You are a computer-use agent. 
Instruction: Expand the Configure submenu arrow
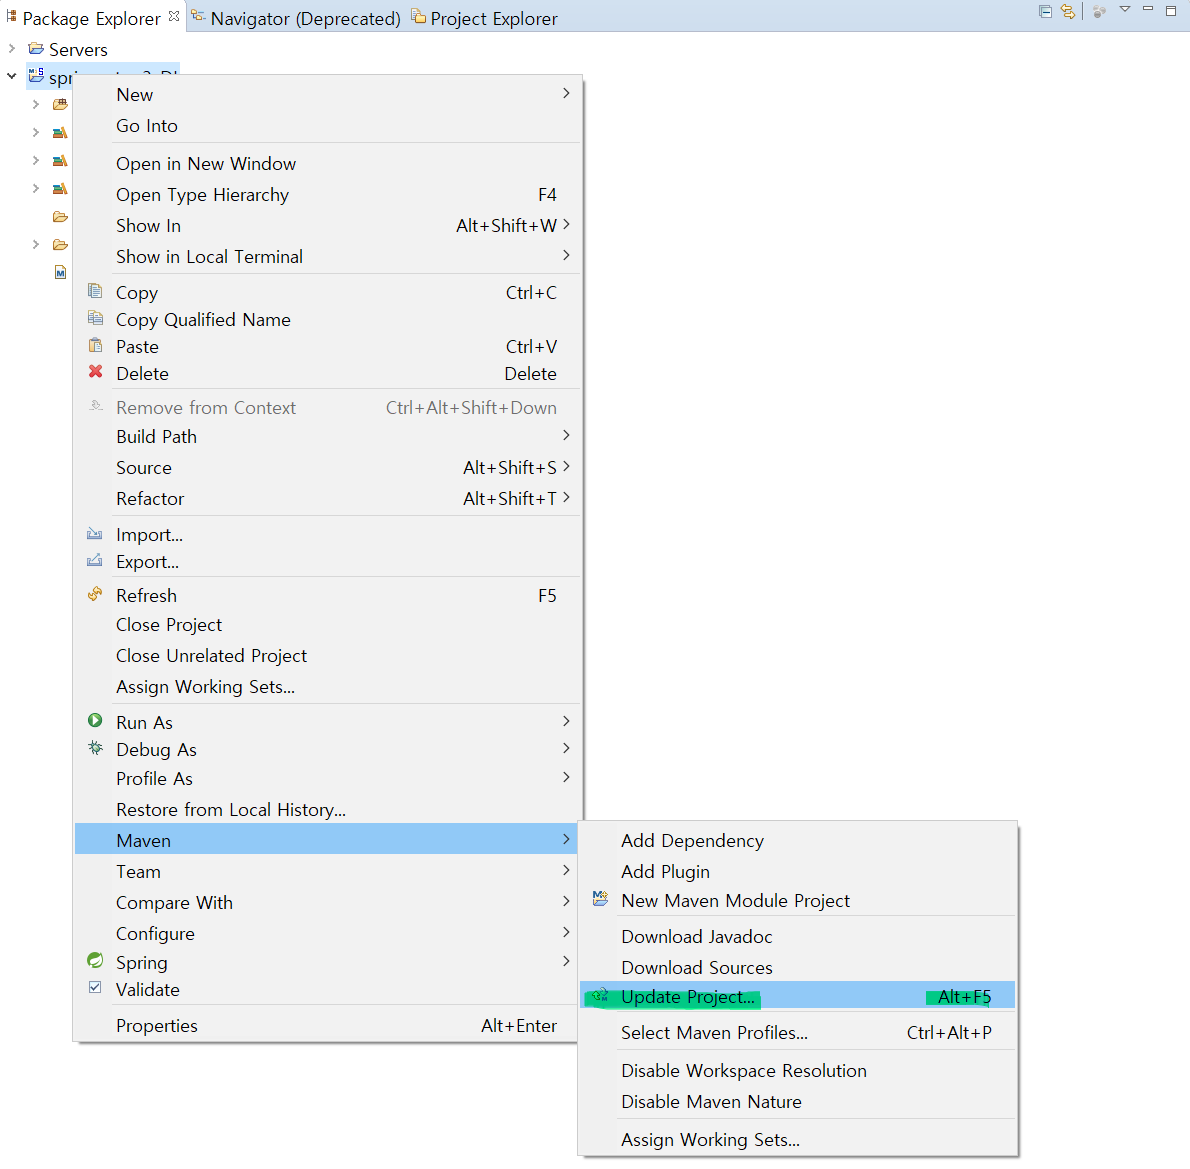566,932
